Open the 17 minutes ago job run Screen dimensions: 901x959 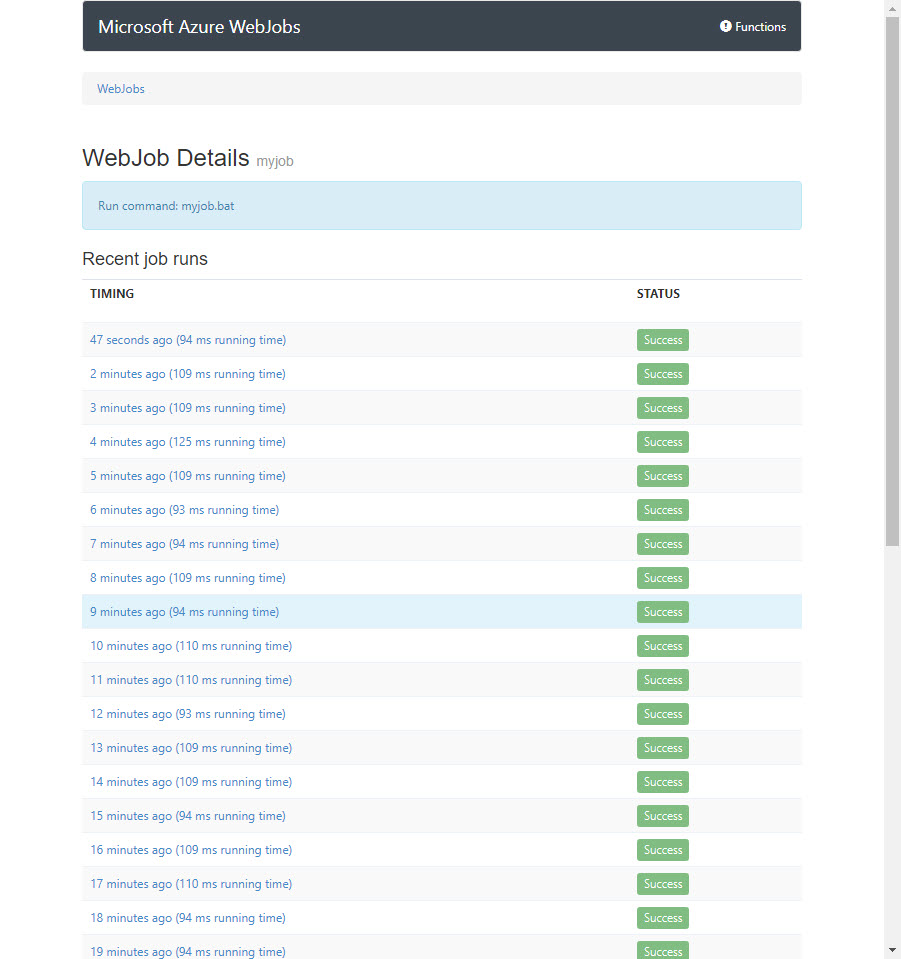click(x=191, y=884)
